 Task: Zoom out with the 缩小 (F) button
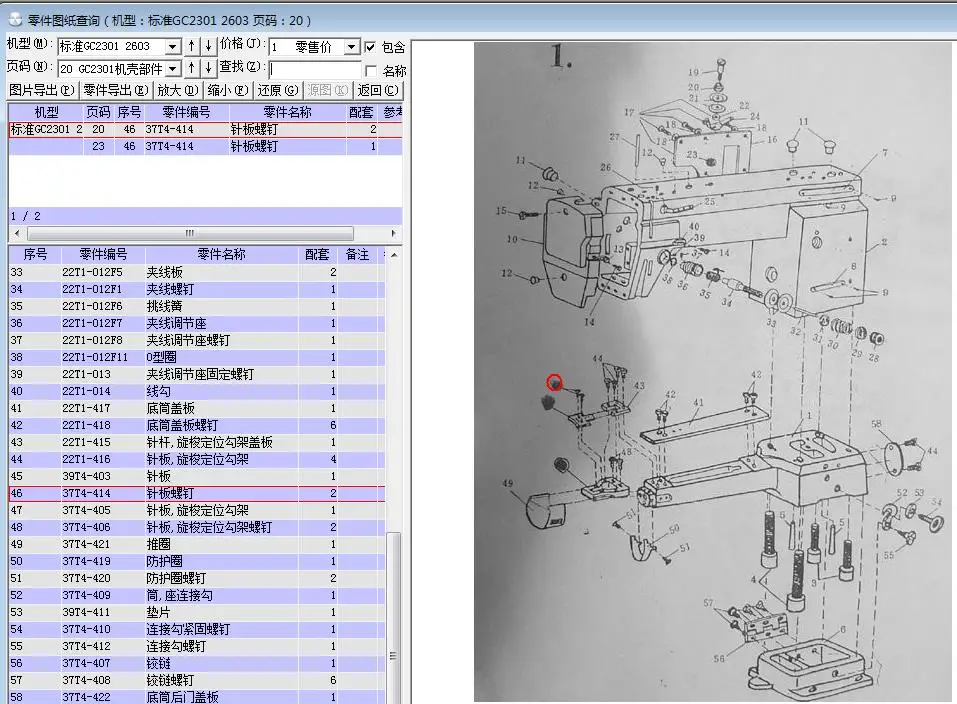228,90
